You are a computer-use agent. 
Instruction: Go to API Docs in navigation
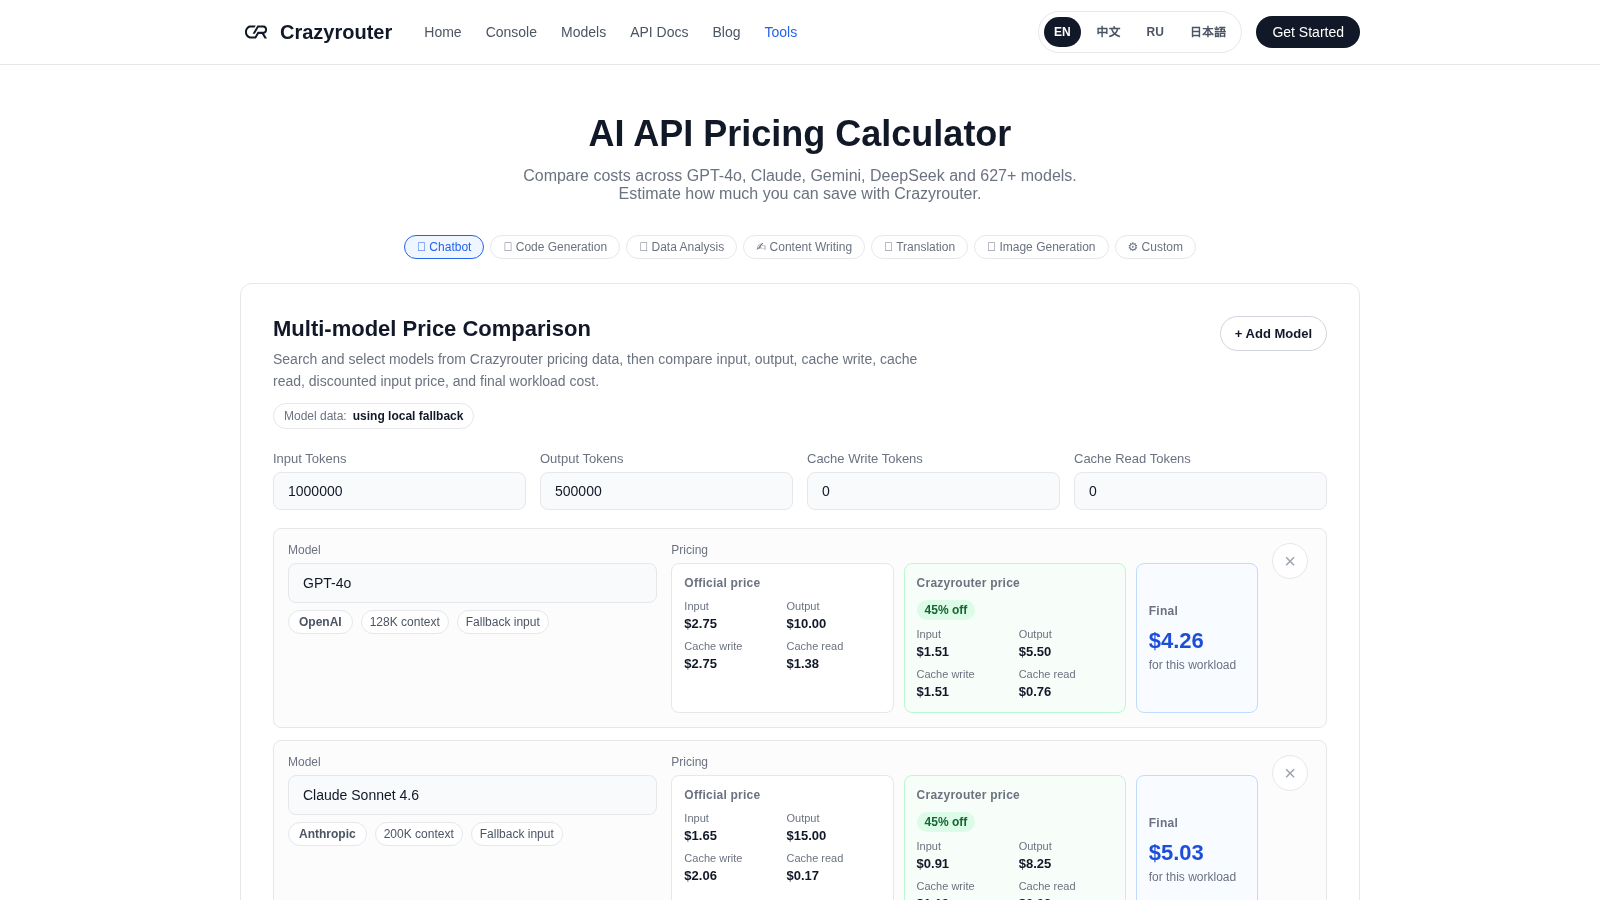[x=659, y=32]
